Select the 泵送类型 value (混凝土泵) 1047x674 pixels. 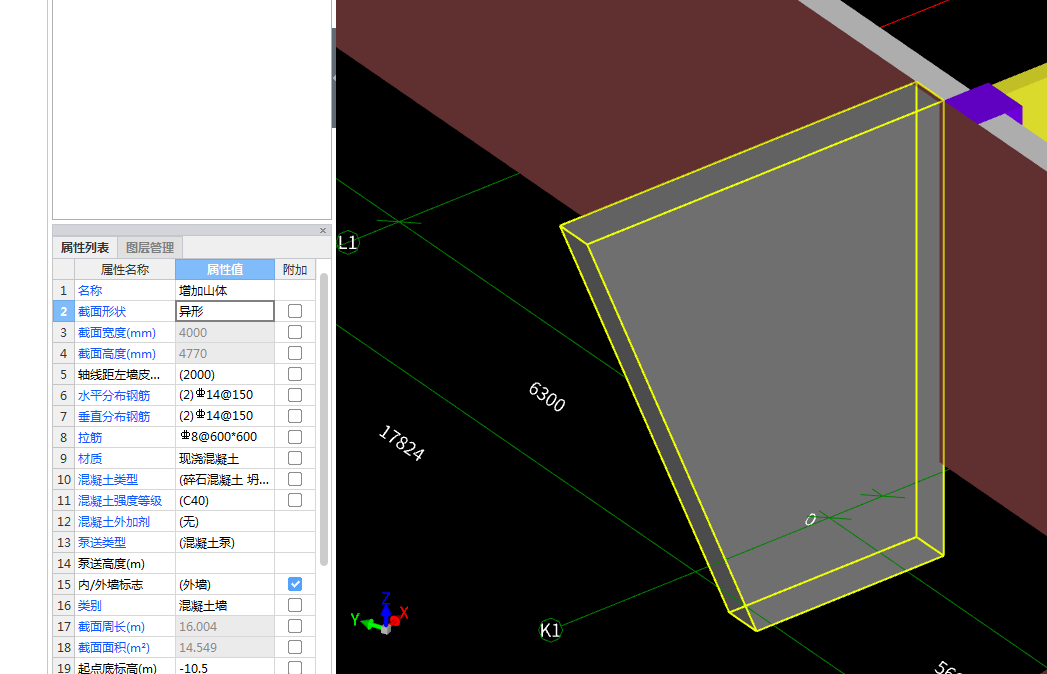point(225,542)
